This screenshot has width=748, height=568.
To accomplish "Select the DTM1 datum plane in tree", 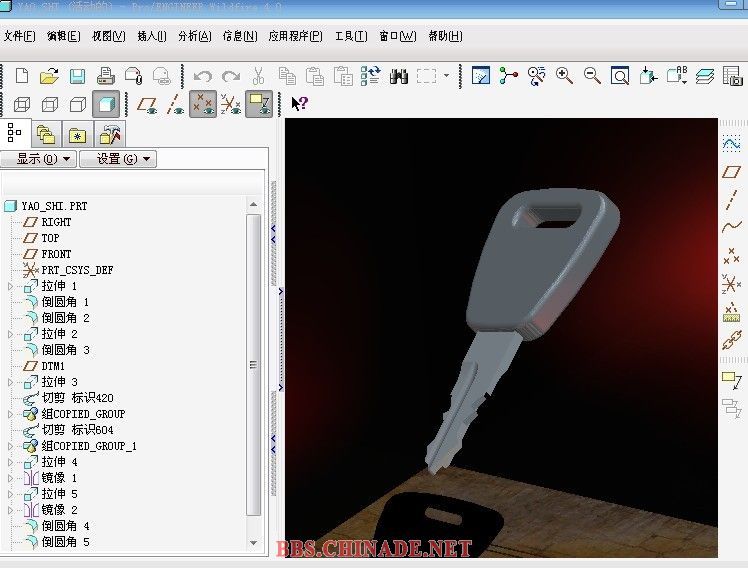I will tap(52, 366).
